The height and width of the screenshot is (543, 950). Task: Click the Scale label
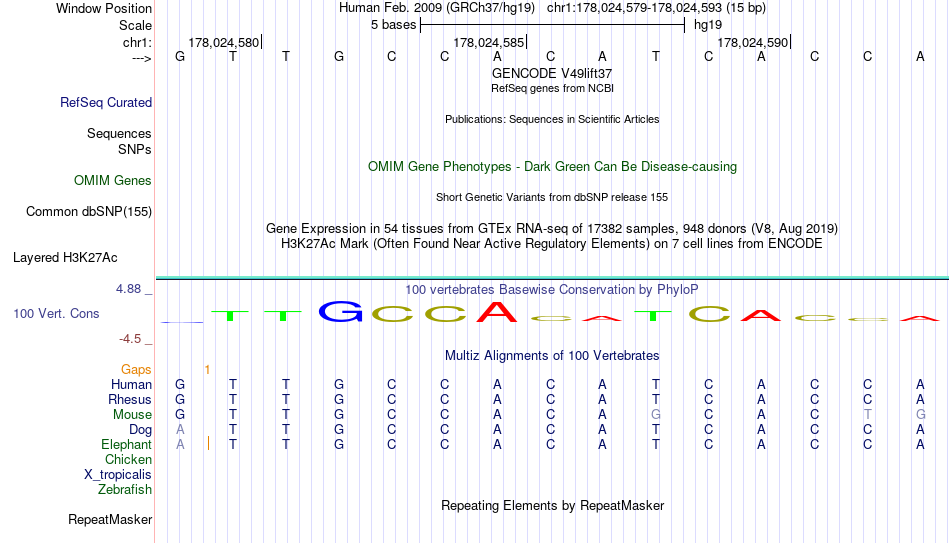pyautogui.click(x=136, y=25)
